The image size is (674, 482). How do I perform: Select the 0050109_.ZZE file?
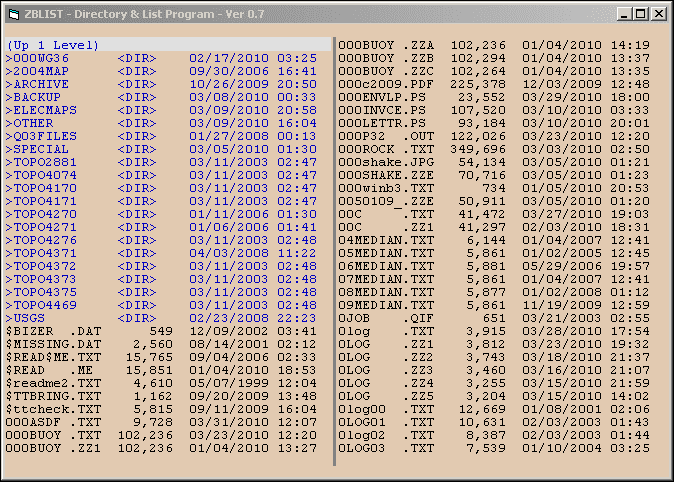click(494, 201)
